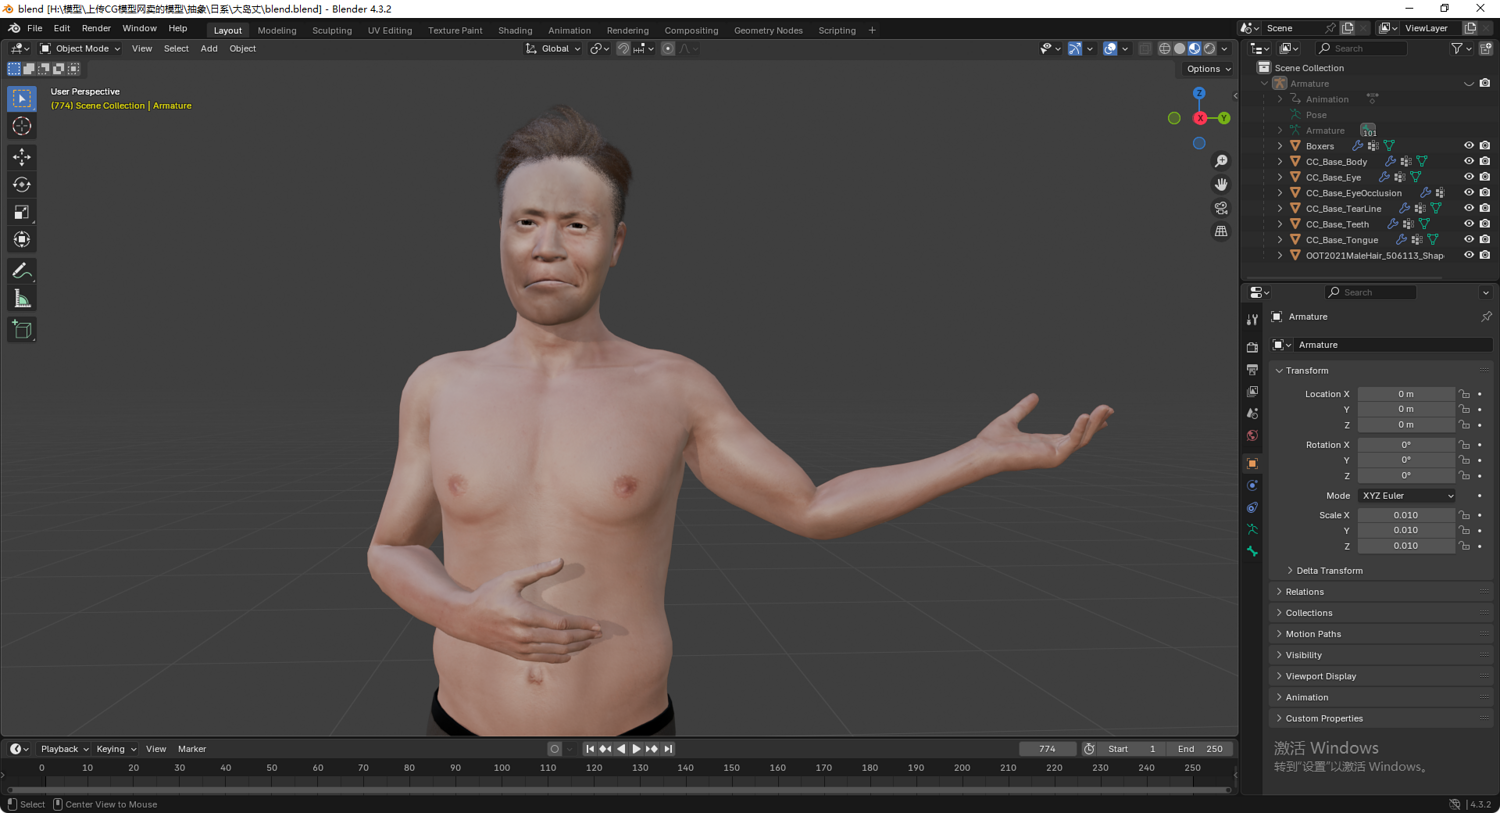The image size is (1500, 813).
Task: Switch perspective/orthographic with grid icon
Action: [1221, 231]
